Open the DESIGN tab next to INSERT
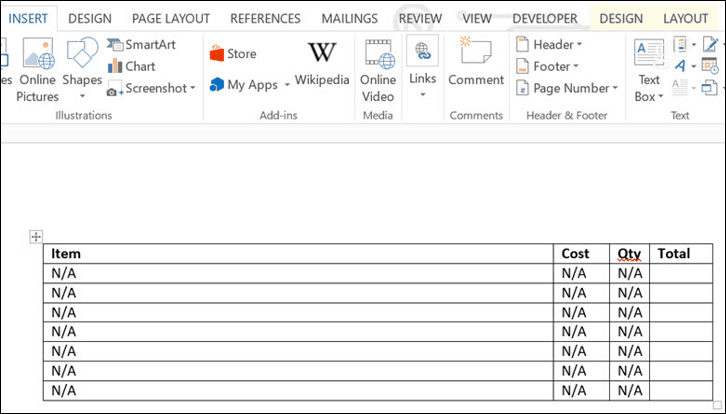This screenshot has width=726, height=414. (90, 19)
